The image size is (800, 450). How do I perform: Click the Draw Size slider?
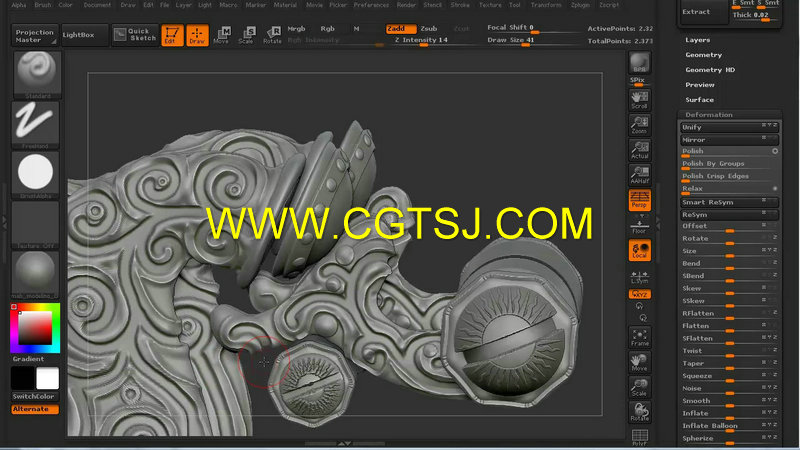[532, 40]
